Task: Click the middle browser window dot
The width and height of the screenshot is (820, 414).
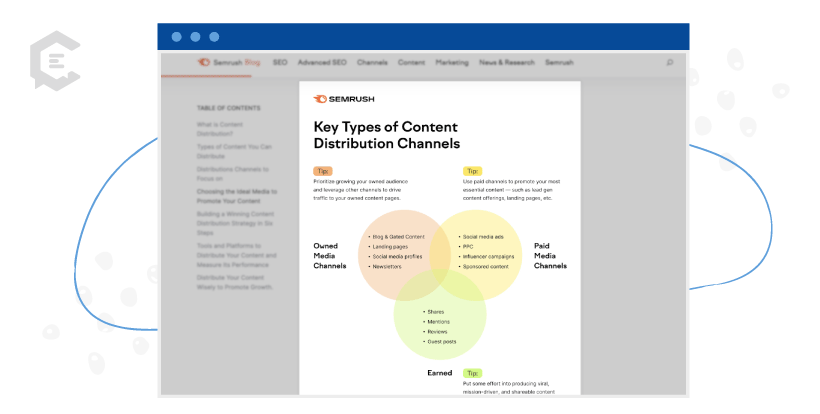Action: 197,37
